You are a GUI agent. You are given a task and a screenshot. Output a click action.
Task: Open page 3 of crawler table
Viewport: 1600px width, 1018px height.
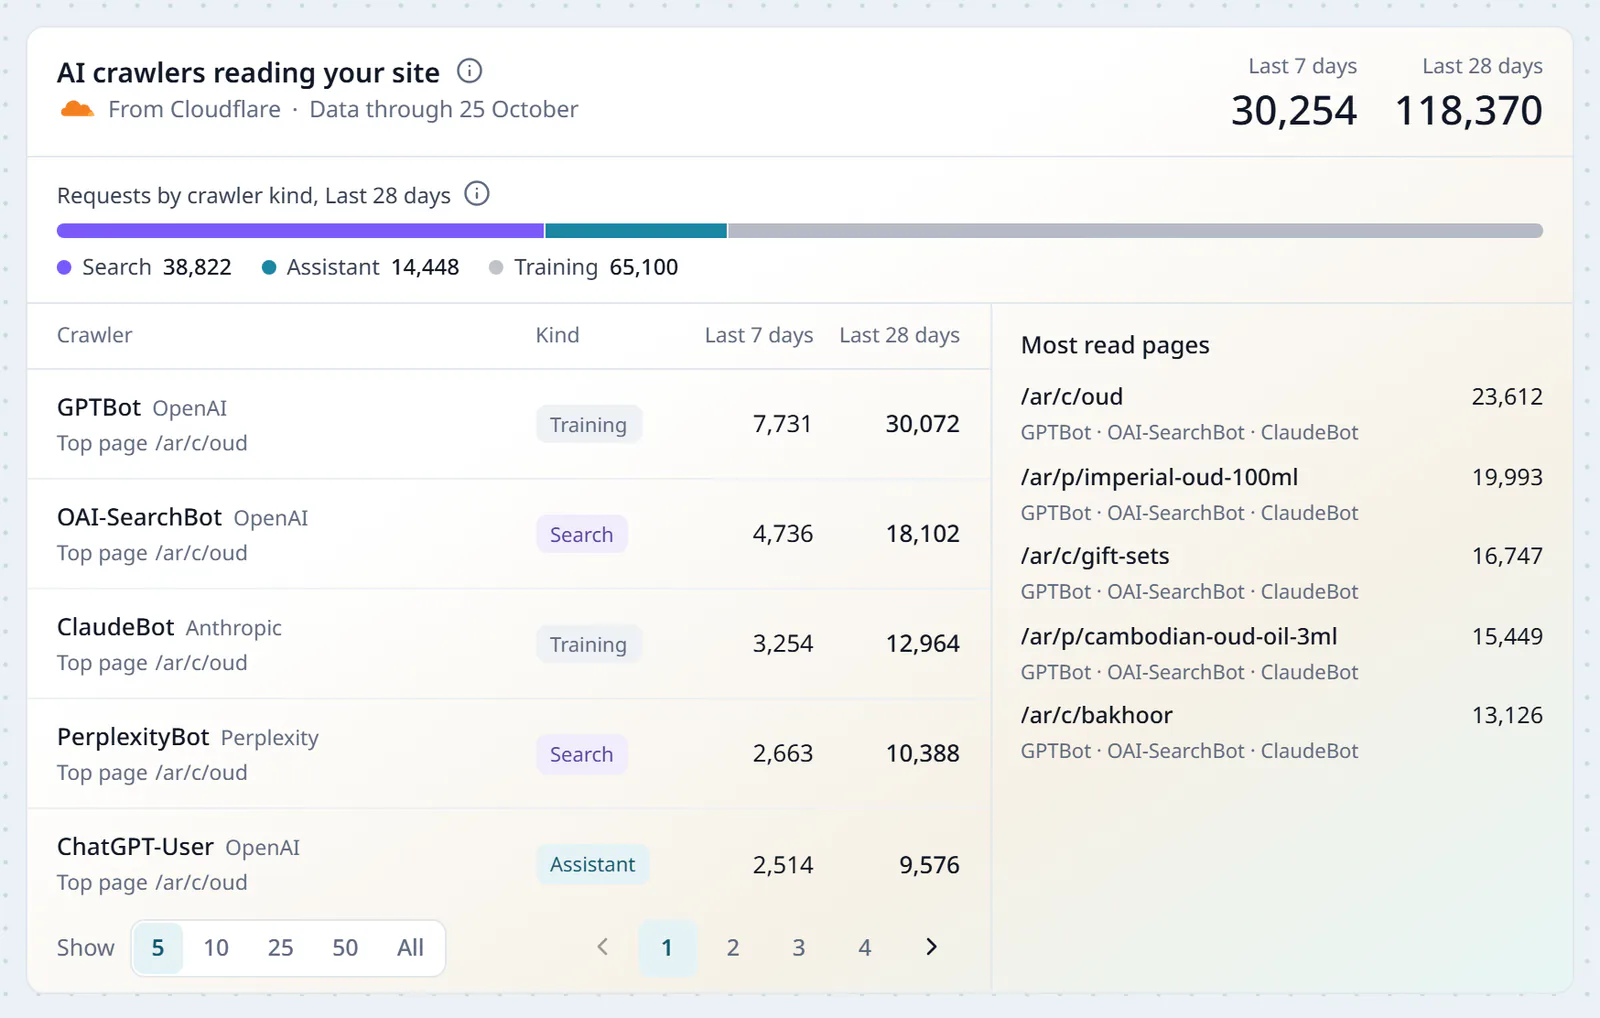coord(799,948)
